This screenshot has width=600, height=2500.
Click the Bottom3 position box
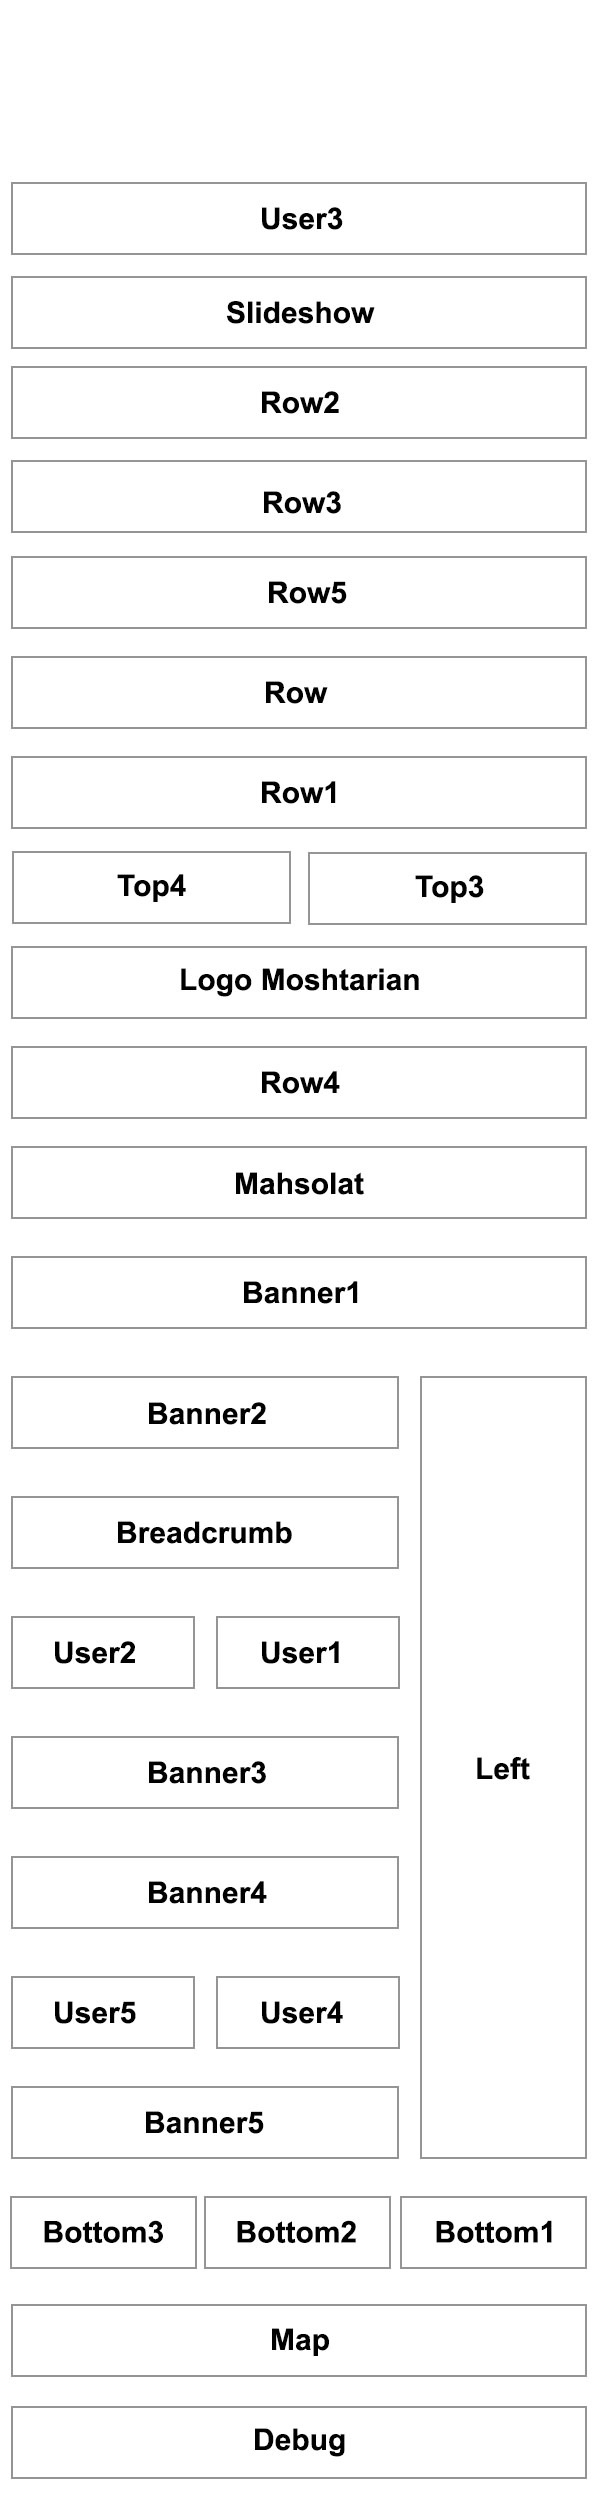pyautogui.click(x=103, y=2233)
